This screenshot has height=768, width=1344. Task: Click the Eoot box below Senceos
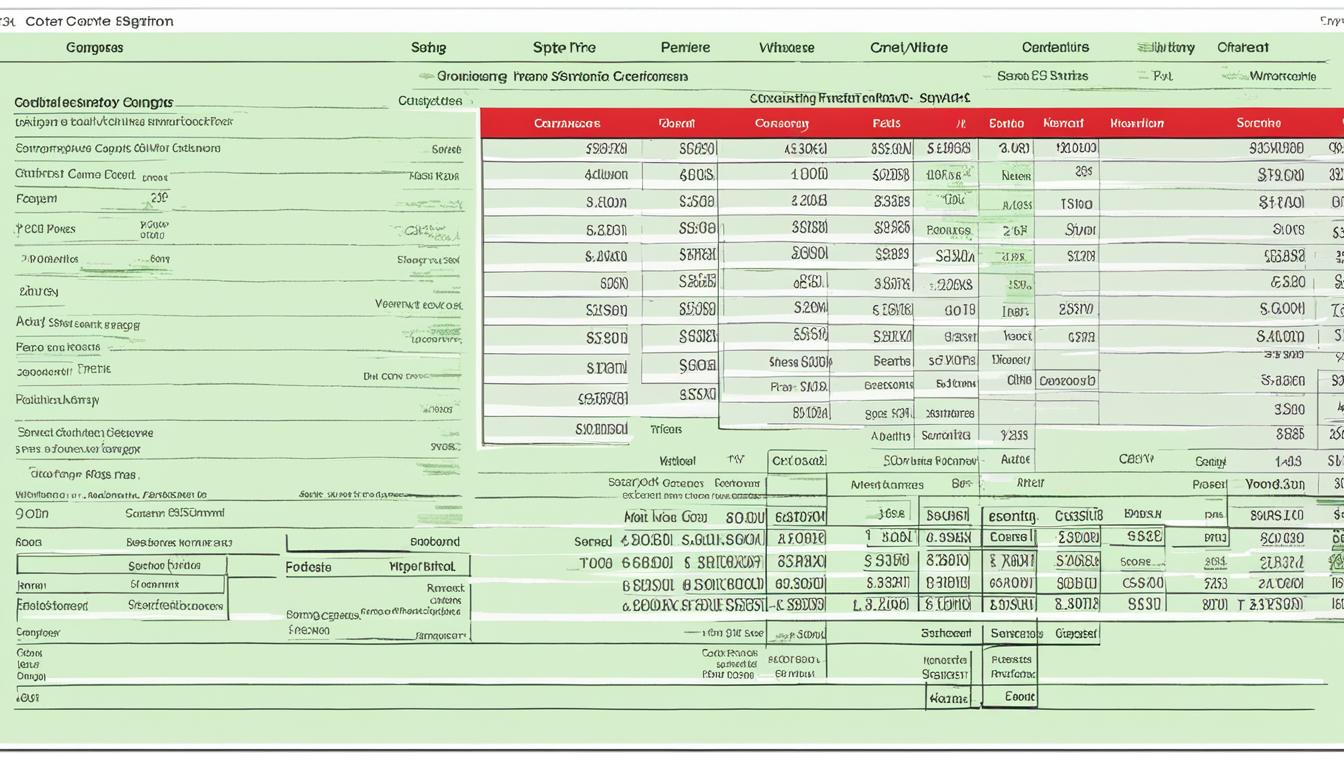pos(1011,694)
